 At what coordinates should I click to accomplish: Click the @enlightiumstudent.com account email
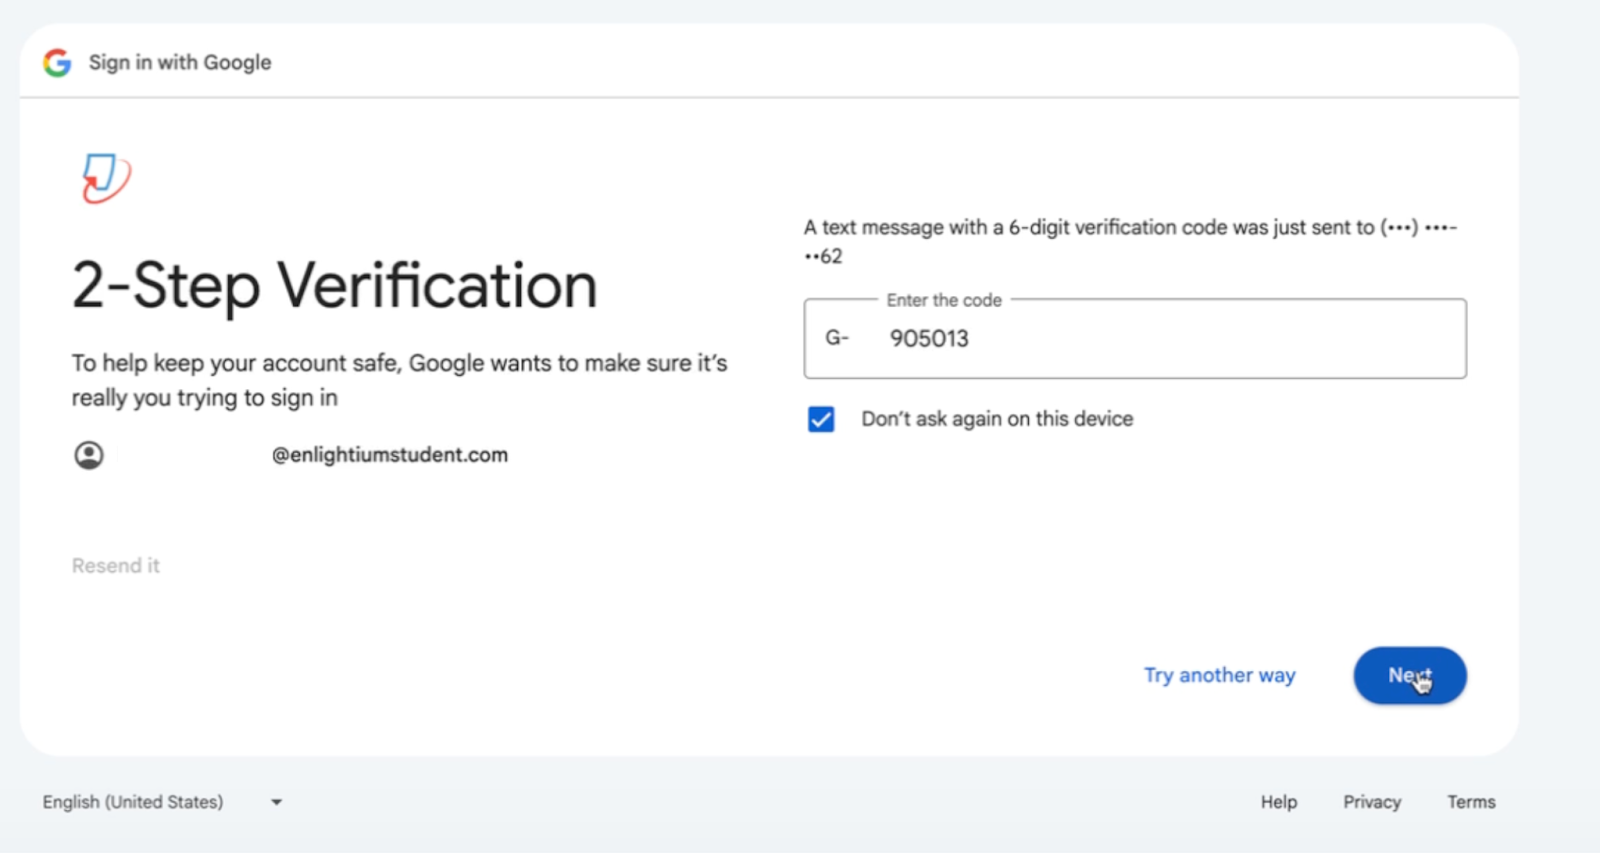click(390, 455)
